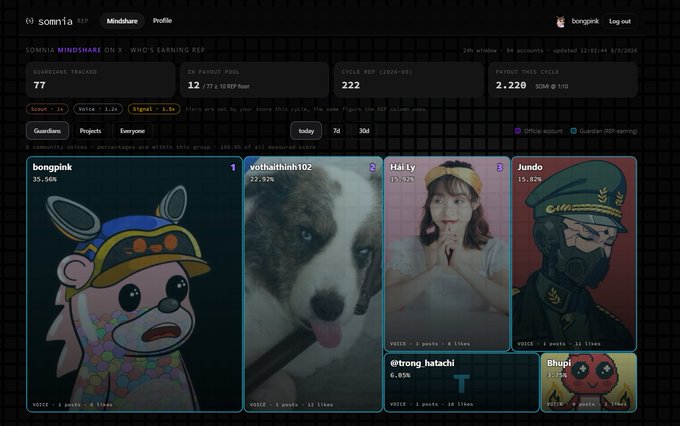Click the Signal 1.5x tier badge
680x426 pixels.
pos(154,109)
